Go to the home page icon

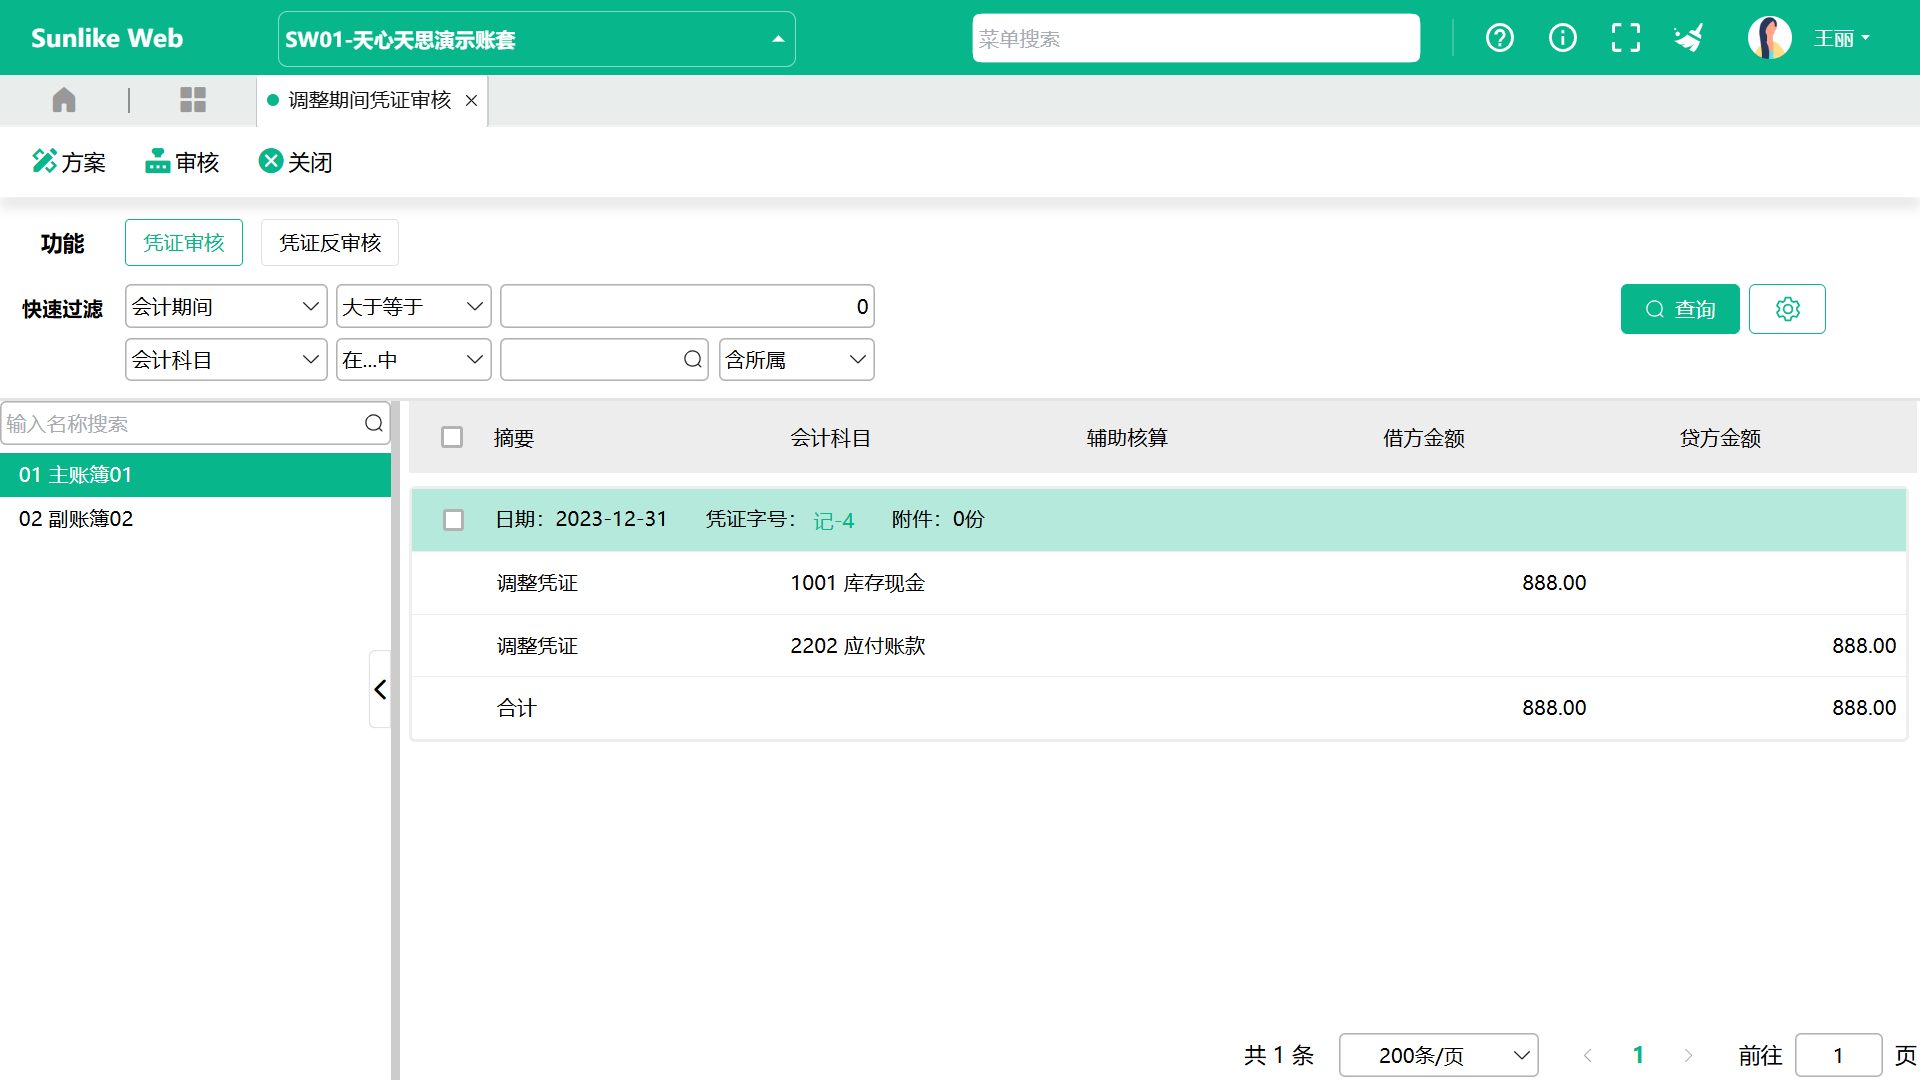click(x=64, y=100)
